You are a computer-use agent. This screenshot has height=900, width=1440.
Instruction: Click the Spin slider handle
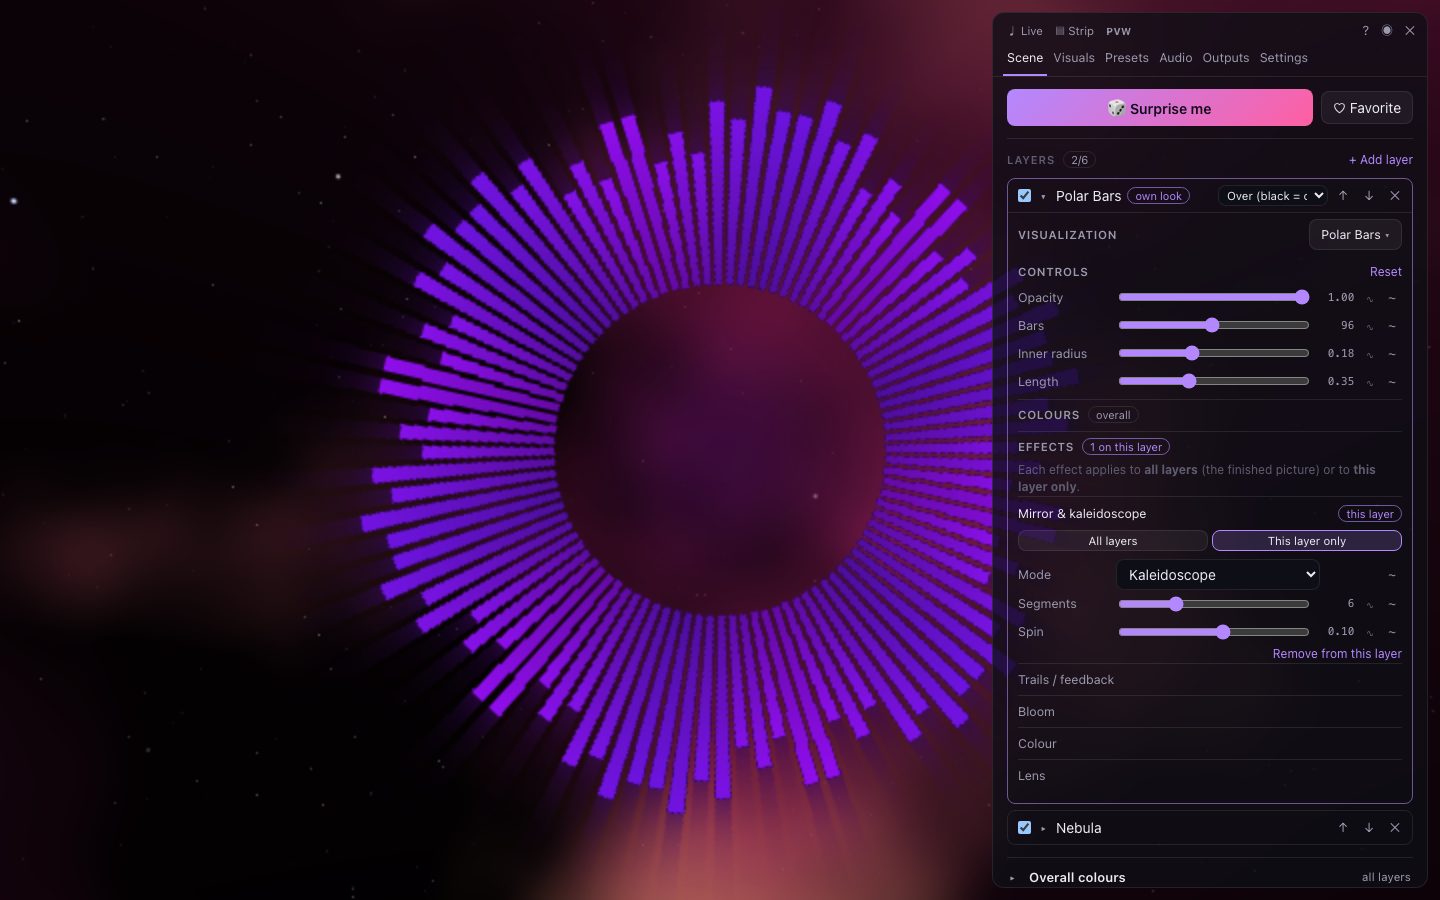(1223, 632)
